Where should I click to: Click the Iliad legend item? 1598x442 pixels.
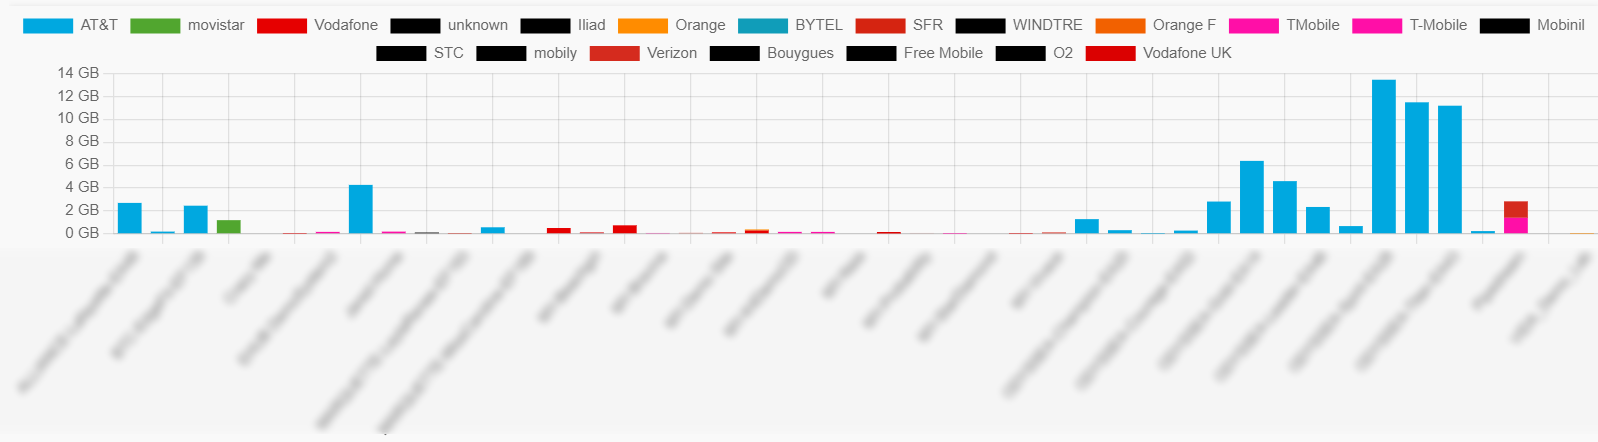(x=563, y=25)
